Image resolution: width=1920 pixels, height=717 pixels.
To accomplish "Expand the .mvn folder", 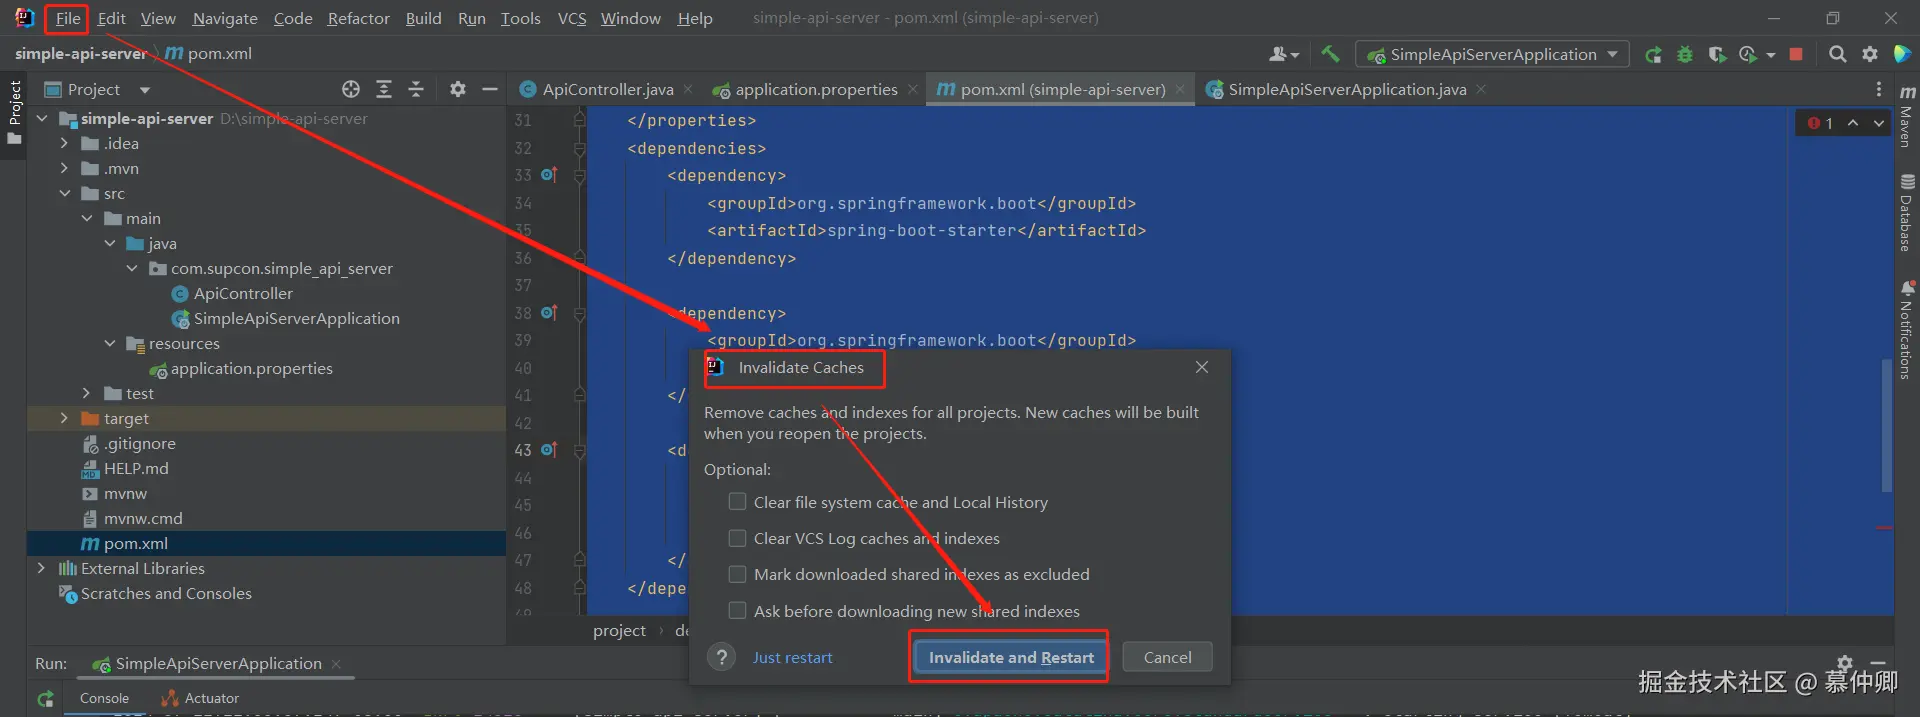I will (64, 168).
